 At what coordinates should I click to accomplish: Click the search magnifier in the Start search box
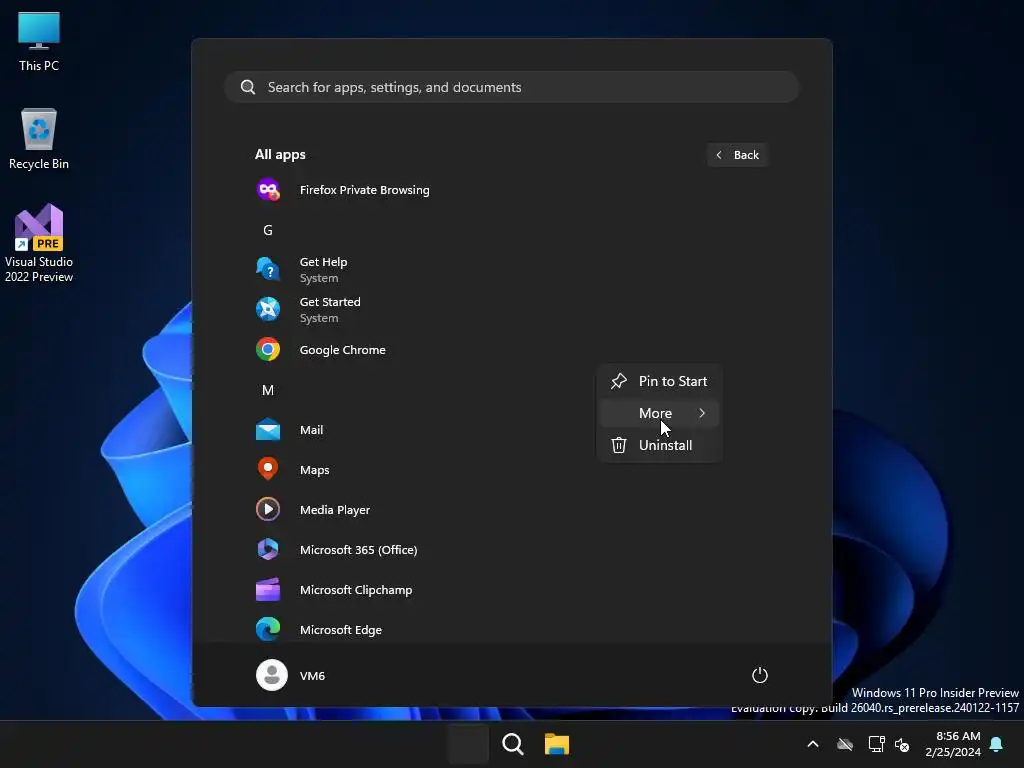248,87
